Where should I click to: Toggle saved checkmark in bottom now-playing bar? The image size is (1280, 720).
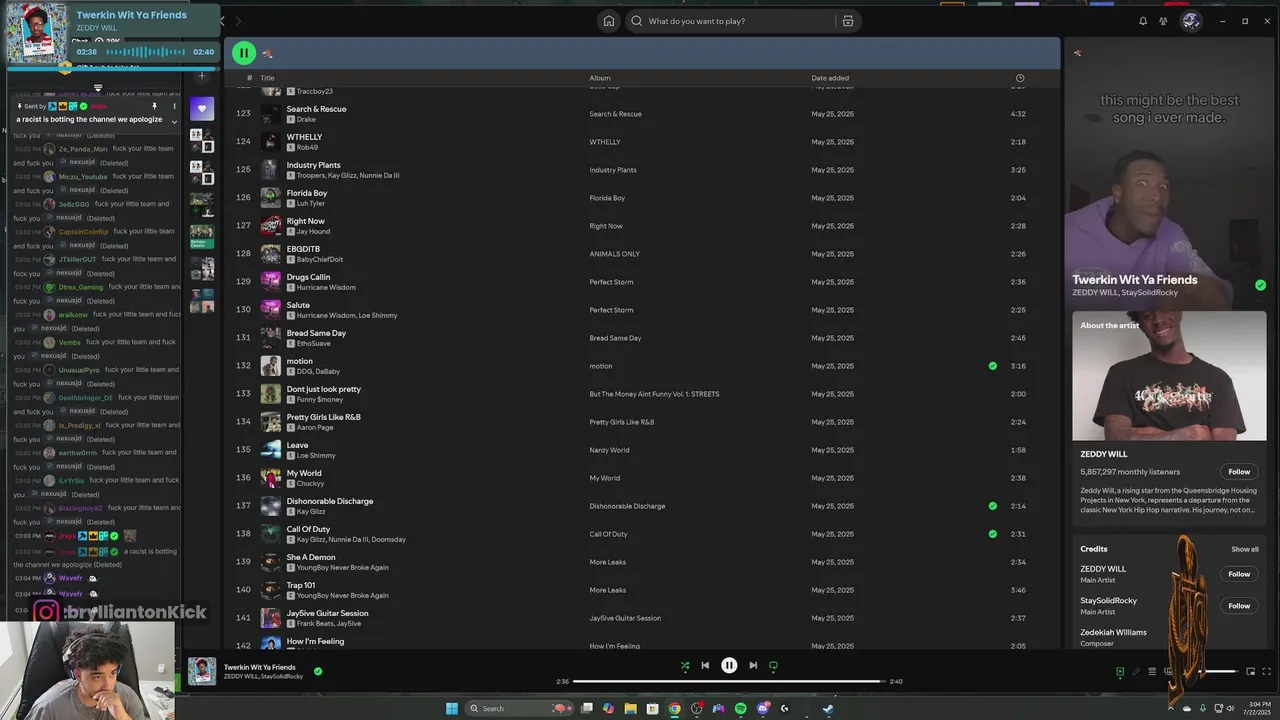click(x=318, y=671)
